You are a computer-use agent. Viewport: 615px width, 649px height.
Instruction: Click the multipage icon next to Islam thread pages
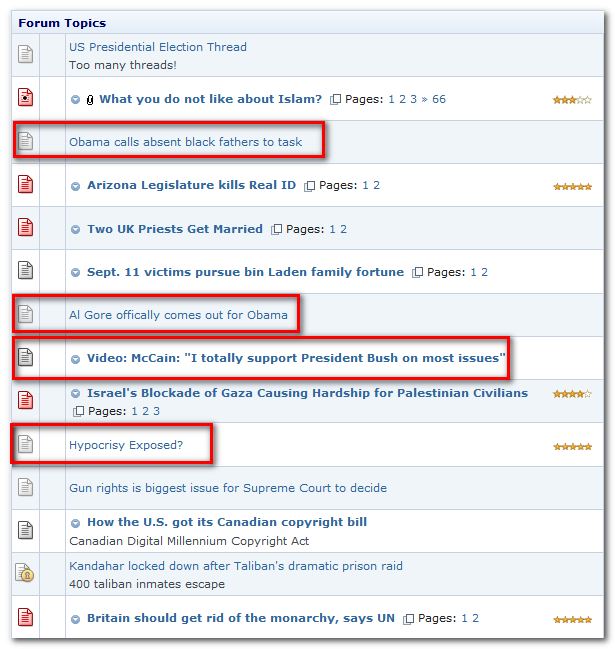335,99
